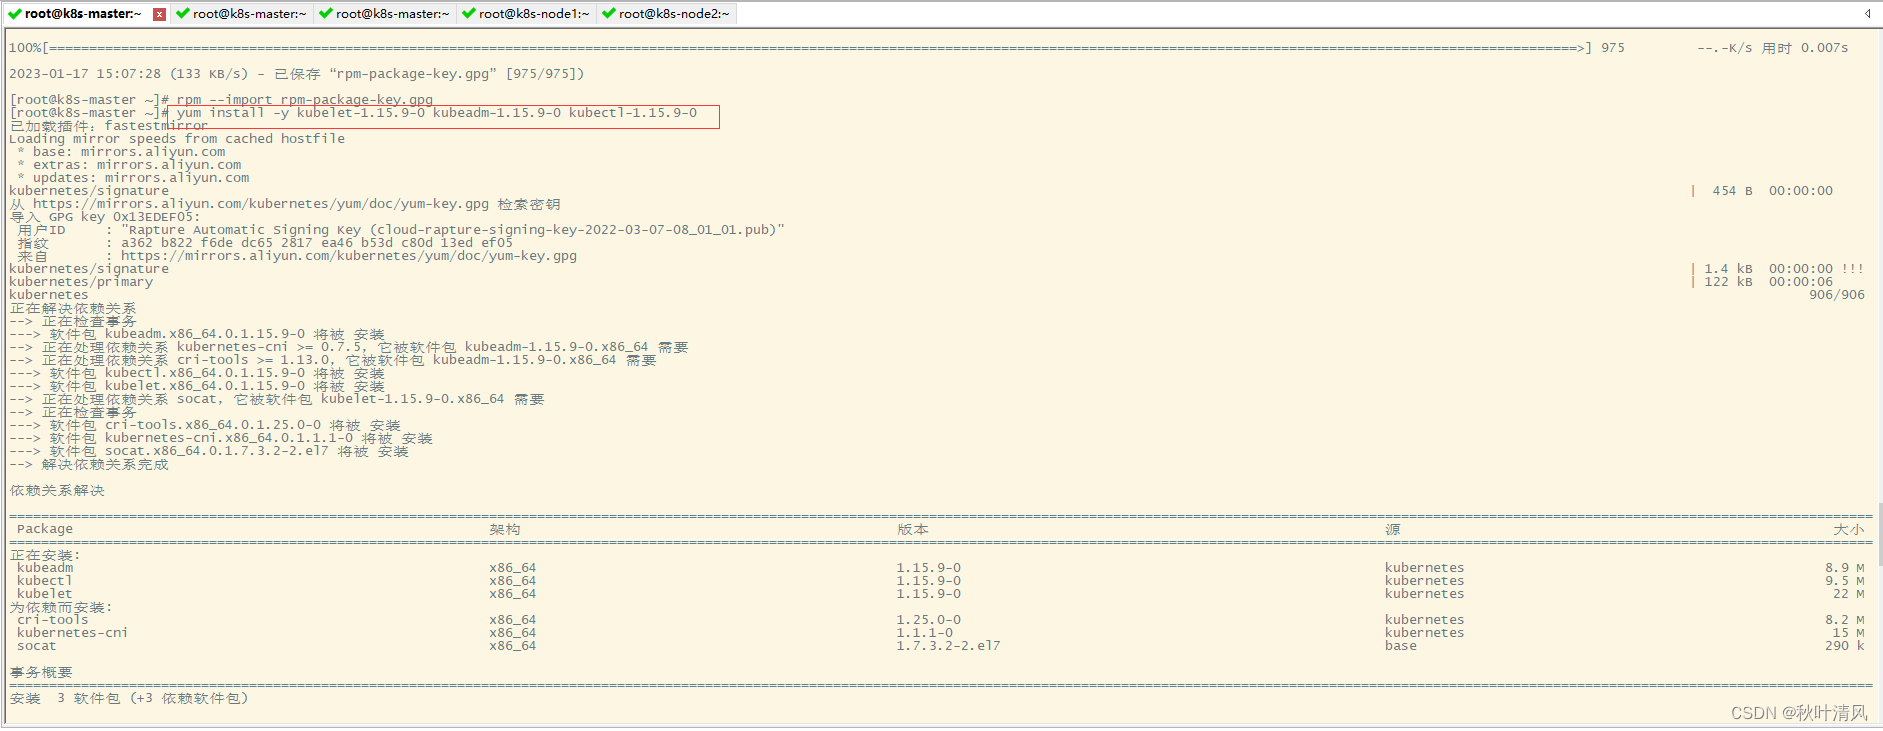Click the "依赖关系解决" heading
This screenshot has height=731, width=1883.
pyautogui.click(x=57, y=490)
